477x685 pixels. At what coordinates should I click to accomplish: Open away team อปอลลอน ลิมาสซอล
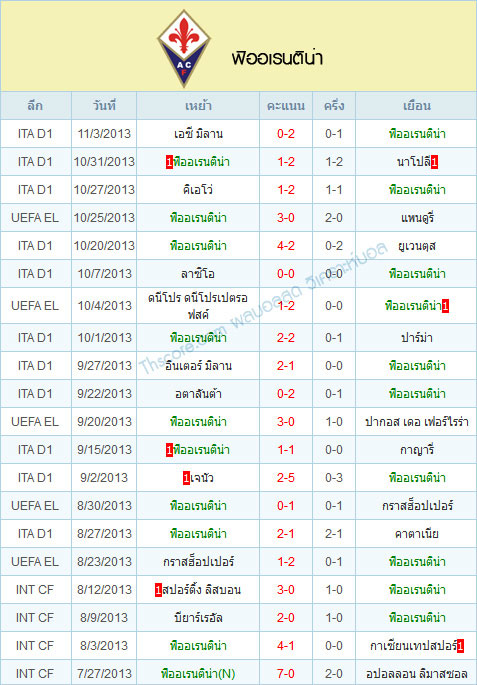point(417,674)
